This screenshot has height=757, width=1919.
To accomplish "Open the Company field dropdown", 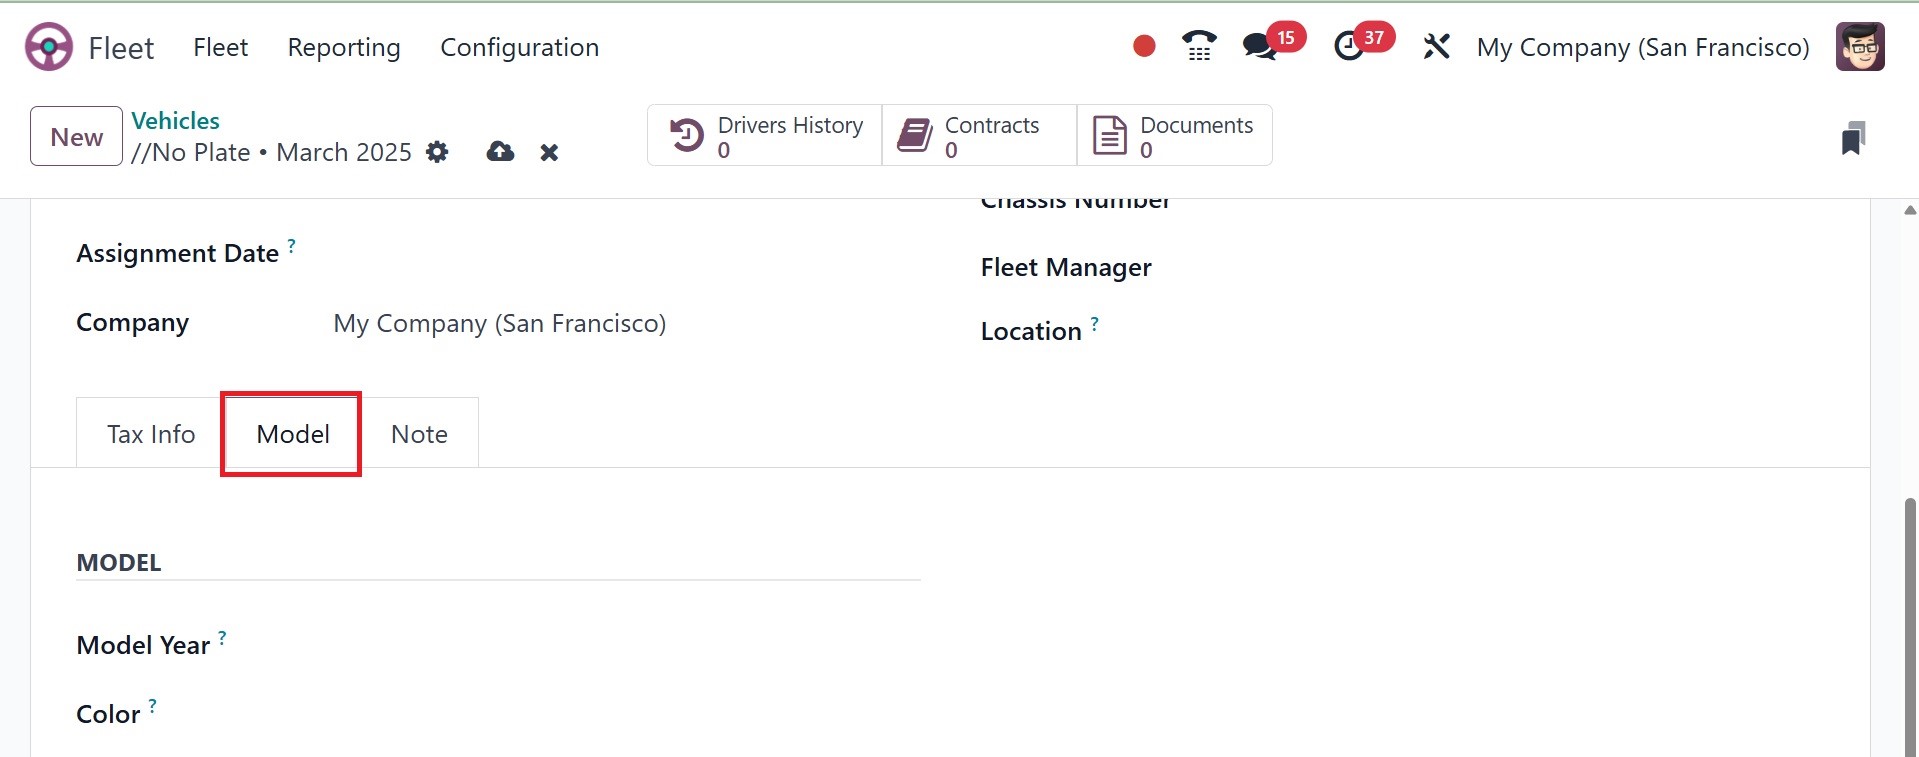I will [x=626, y=323].
